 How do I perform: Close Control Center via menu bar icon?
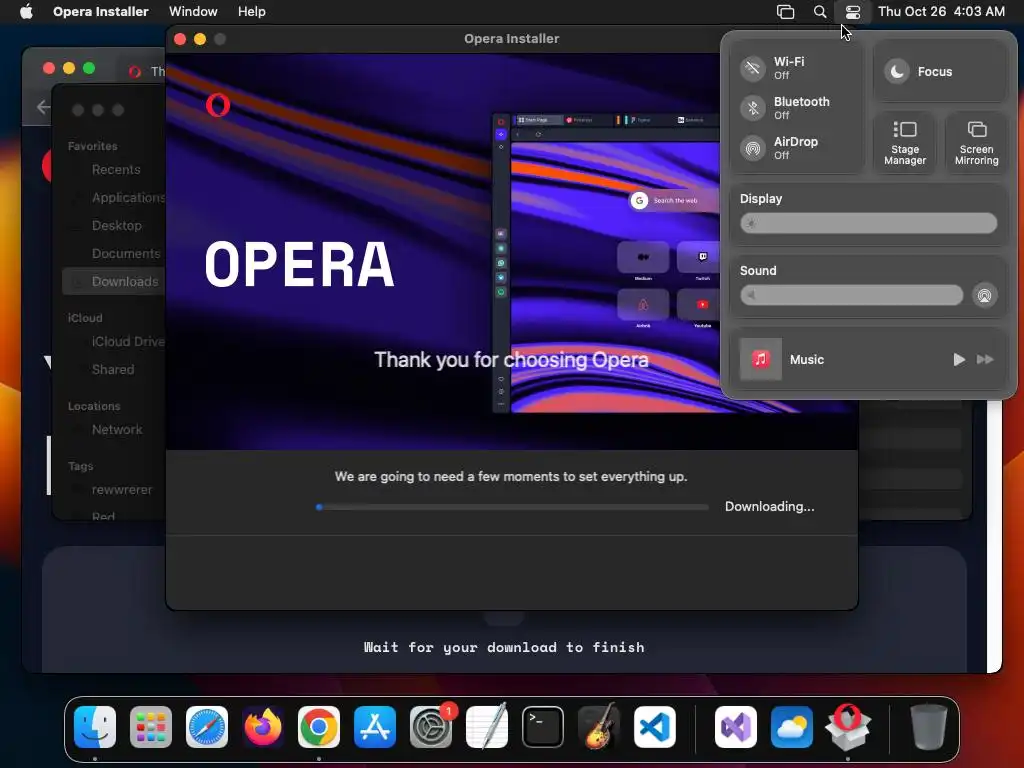click(x=853, y=11)
